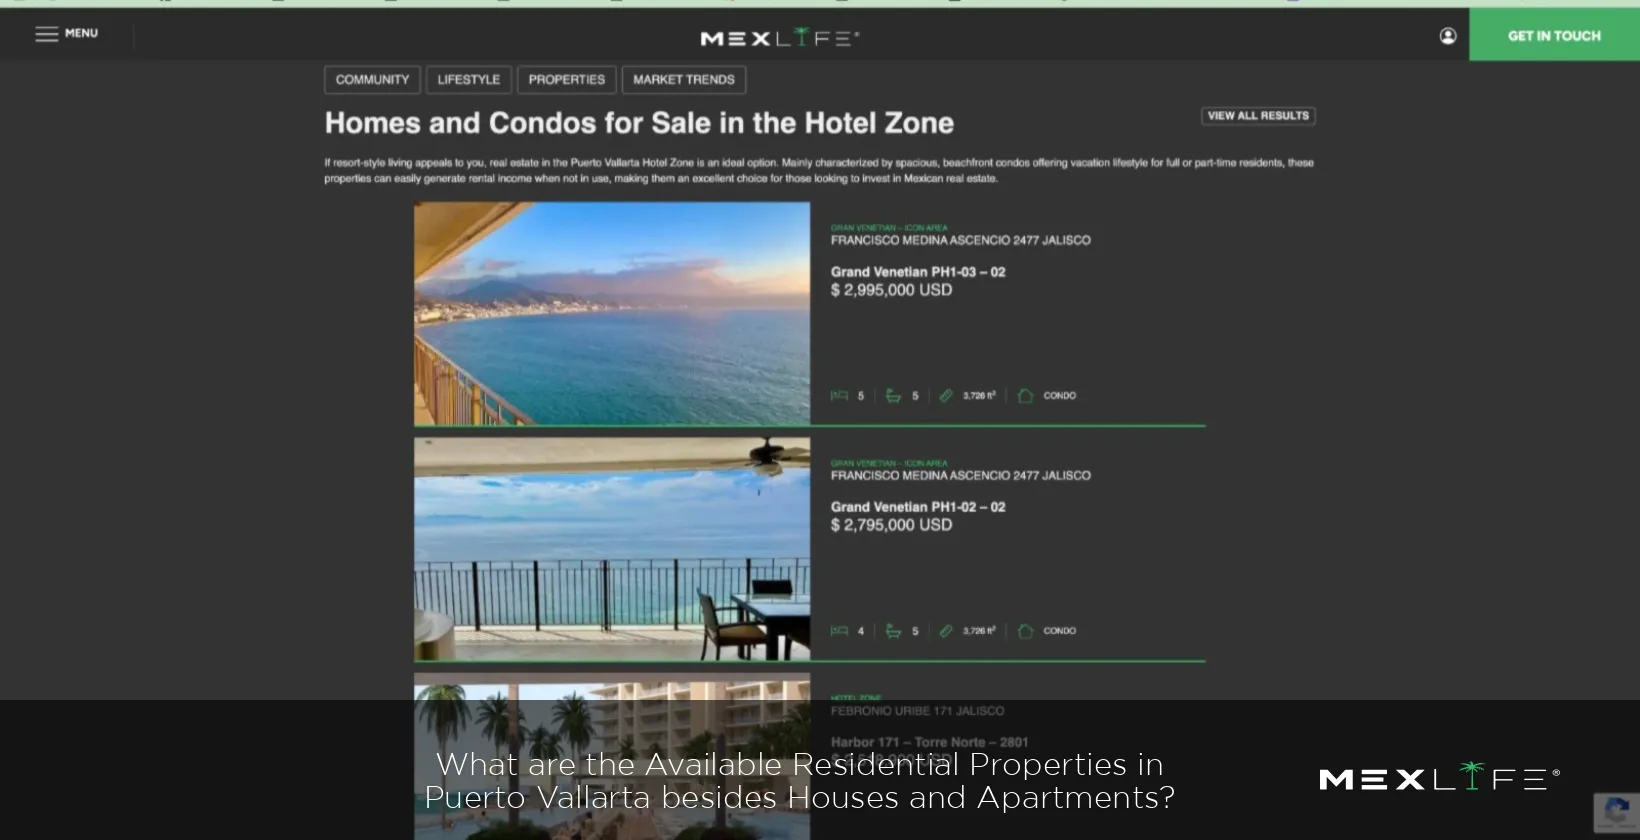Click area ruler icon on PH1-03 listing
1640x840 pixels.
pyautogui.click(x=946, y=396)
